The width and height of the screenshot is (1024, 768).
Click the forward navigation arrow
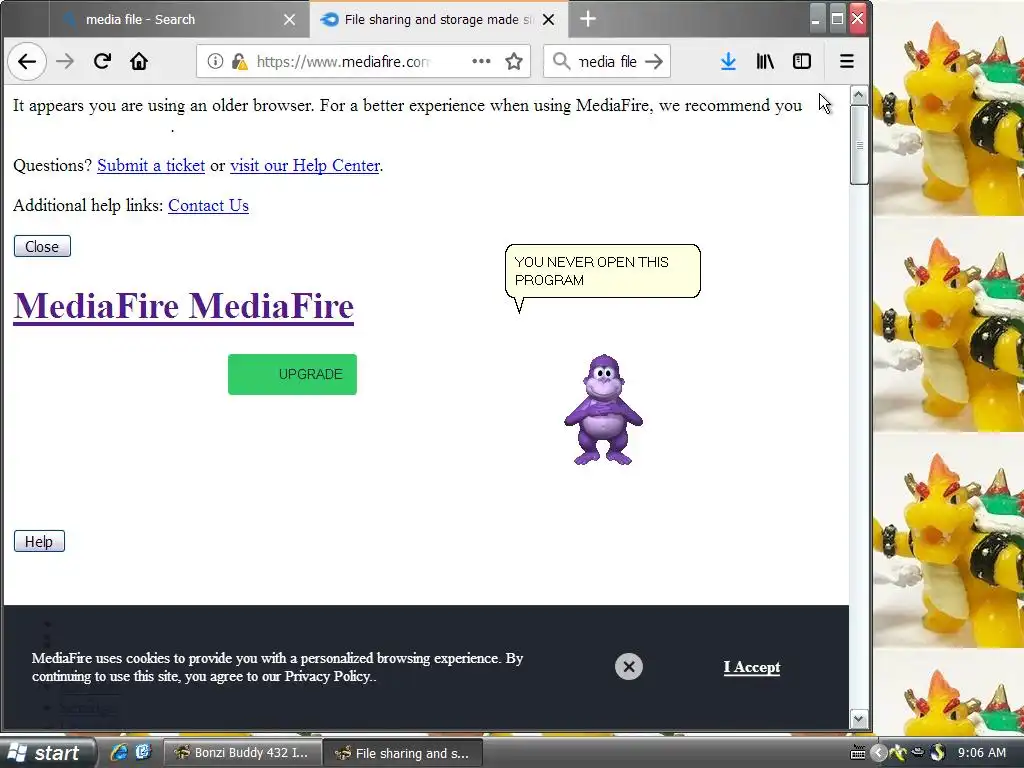pos(65,61)
